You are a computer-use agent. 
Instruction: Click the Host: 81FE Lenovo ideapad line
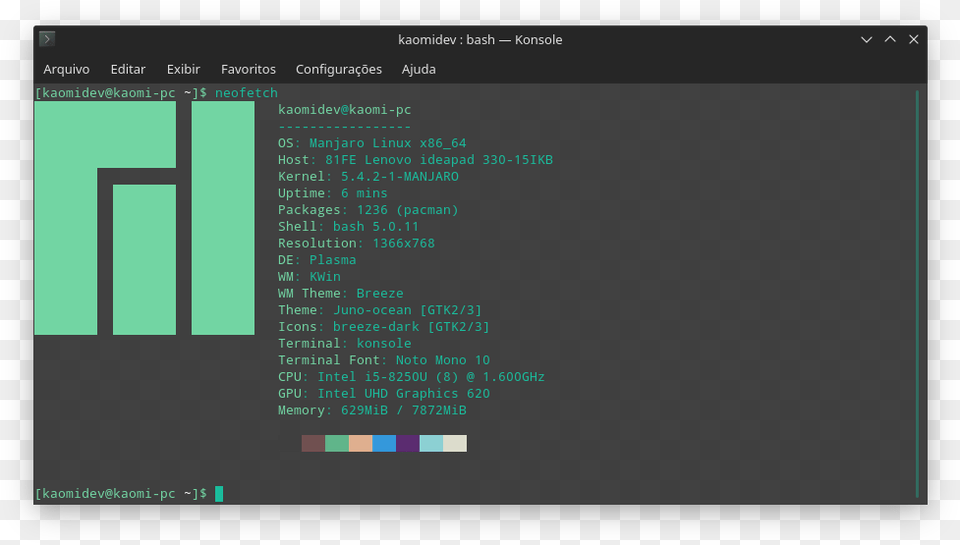coord(415,160)
